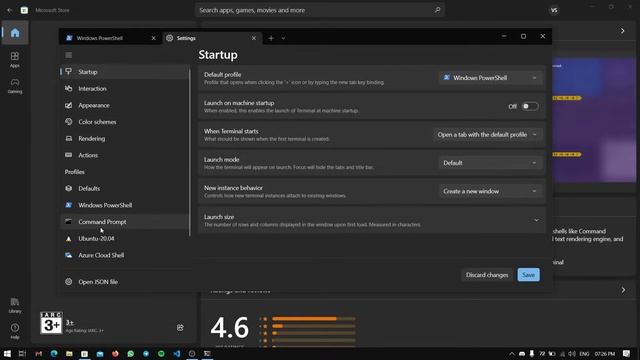Screen dimensions: 640x360
Task: Go back in Microsoft Store
Action: 9,10
